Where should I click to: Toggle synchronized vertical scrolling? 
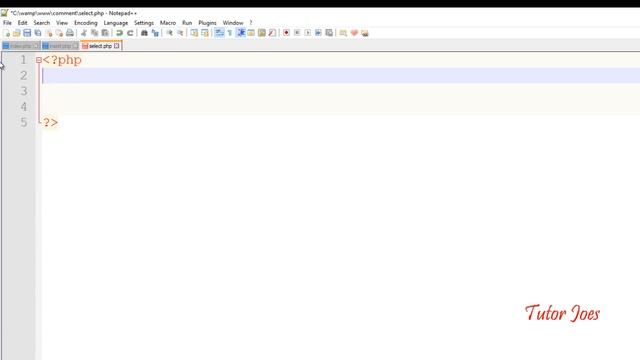pos(194,33)
